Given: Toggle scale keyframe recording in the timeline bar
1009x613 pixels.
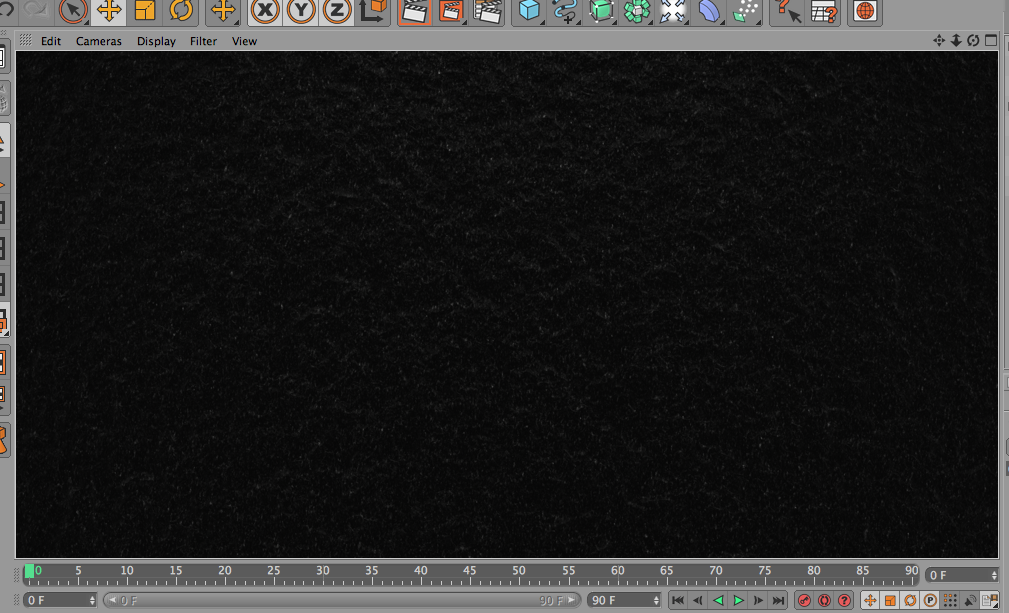Looking at the screenshot, I should (890, 600).
